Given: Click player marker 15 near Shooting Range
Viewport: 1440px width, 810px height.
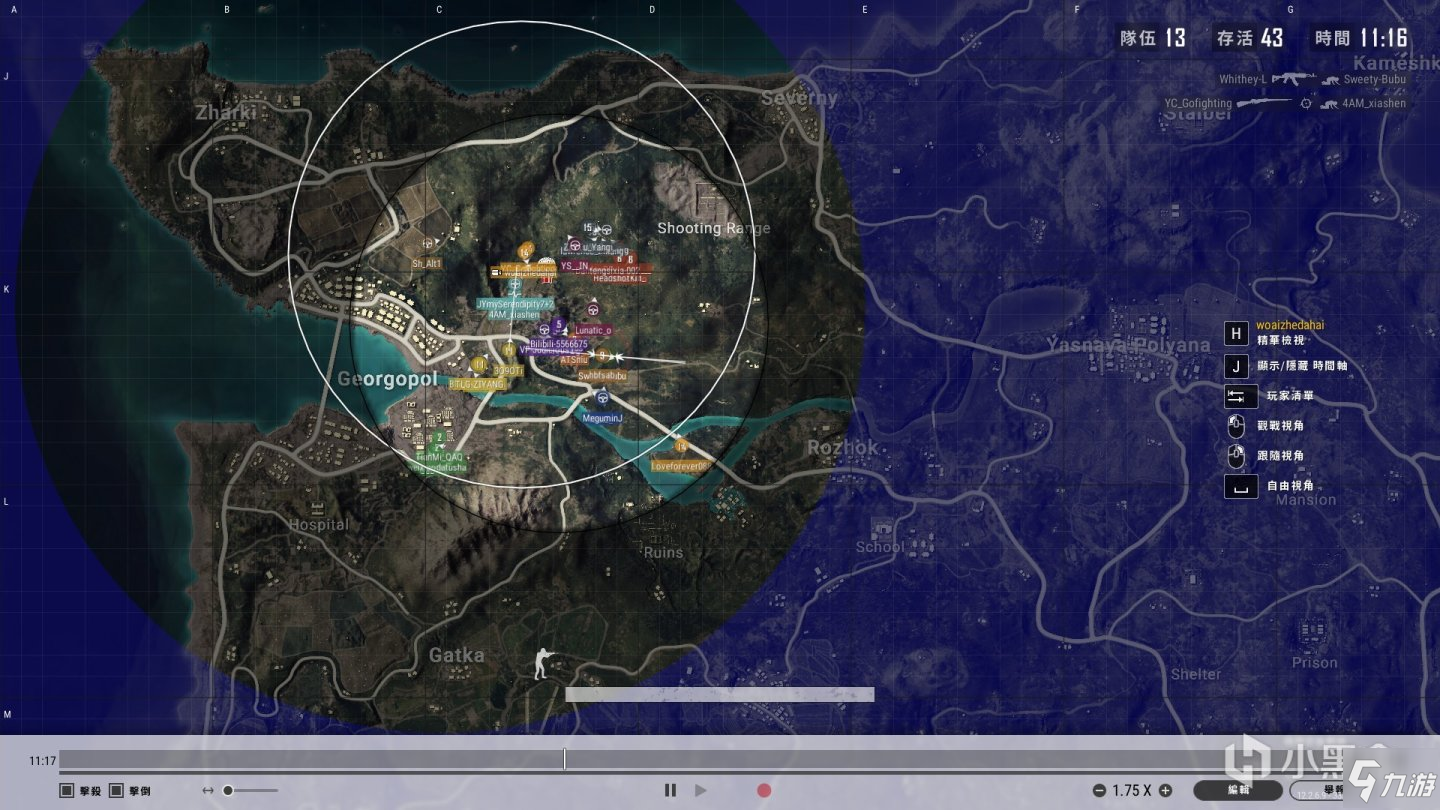Looking at the screenshot, I should point(588,227).
